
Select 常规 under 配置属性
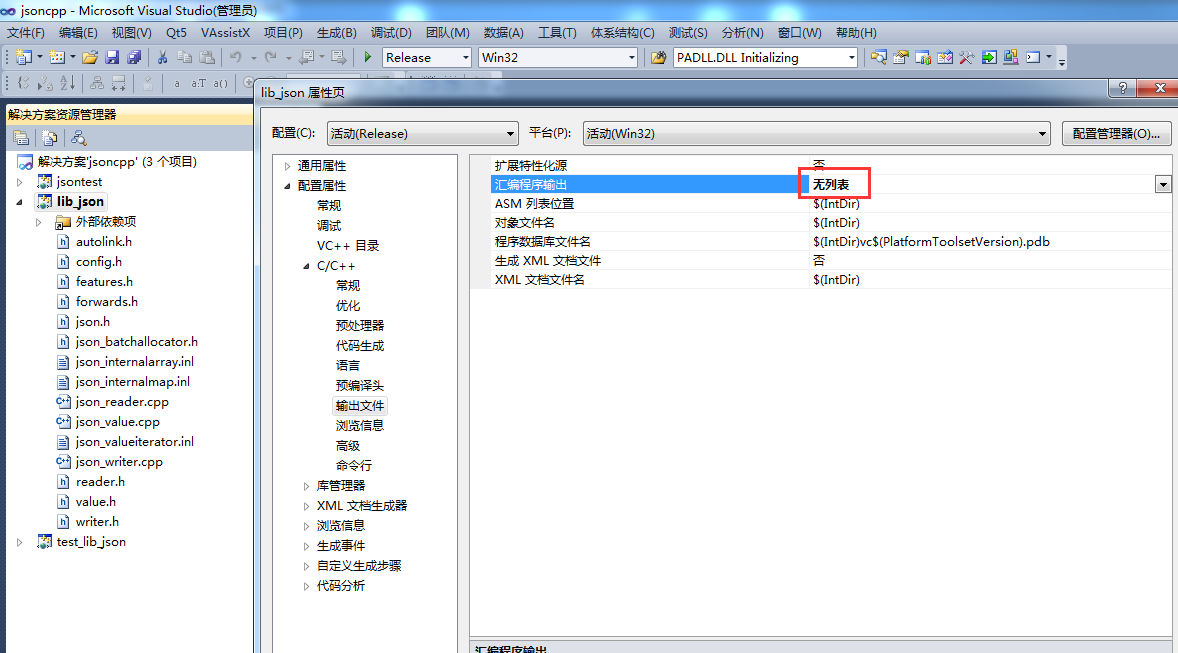[329, 206]
